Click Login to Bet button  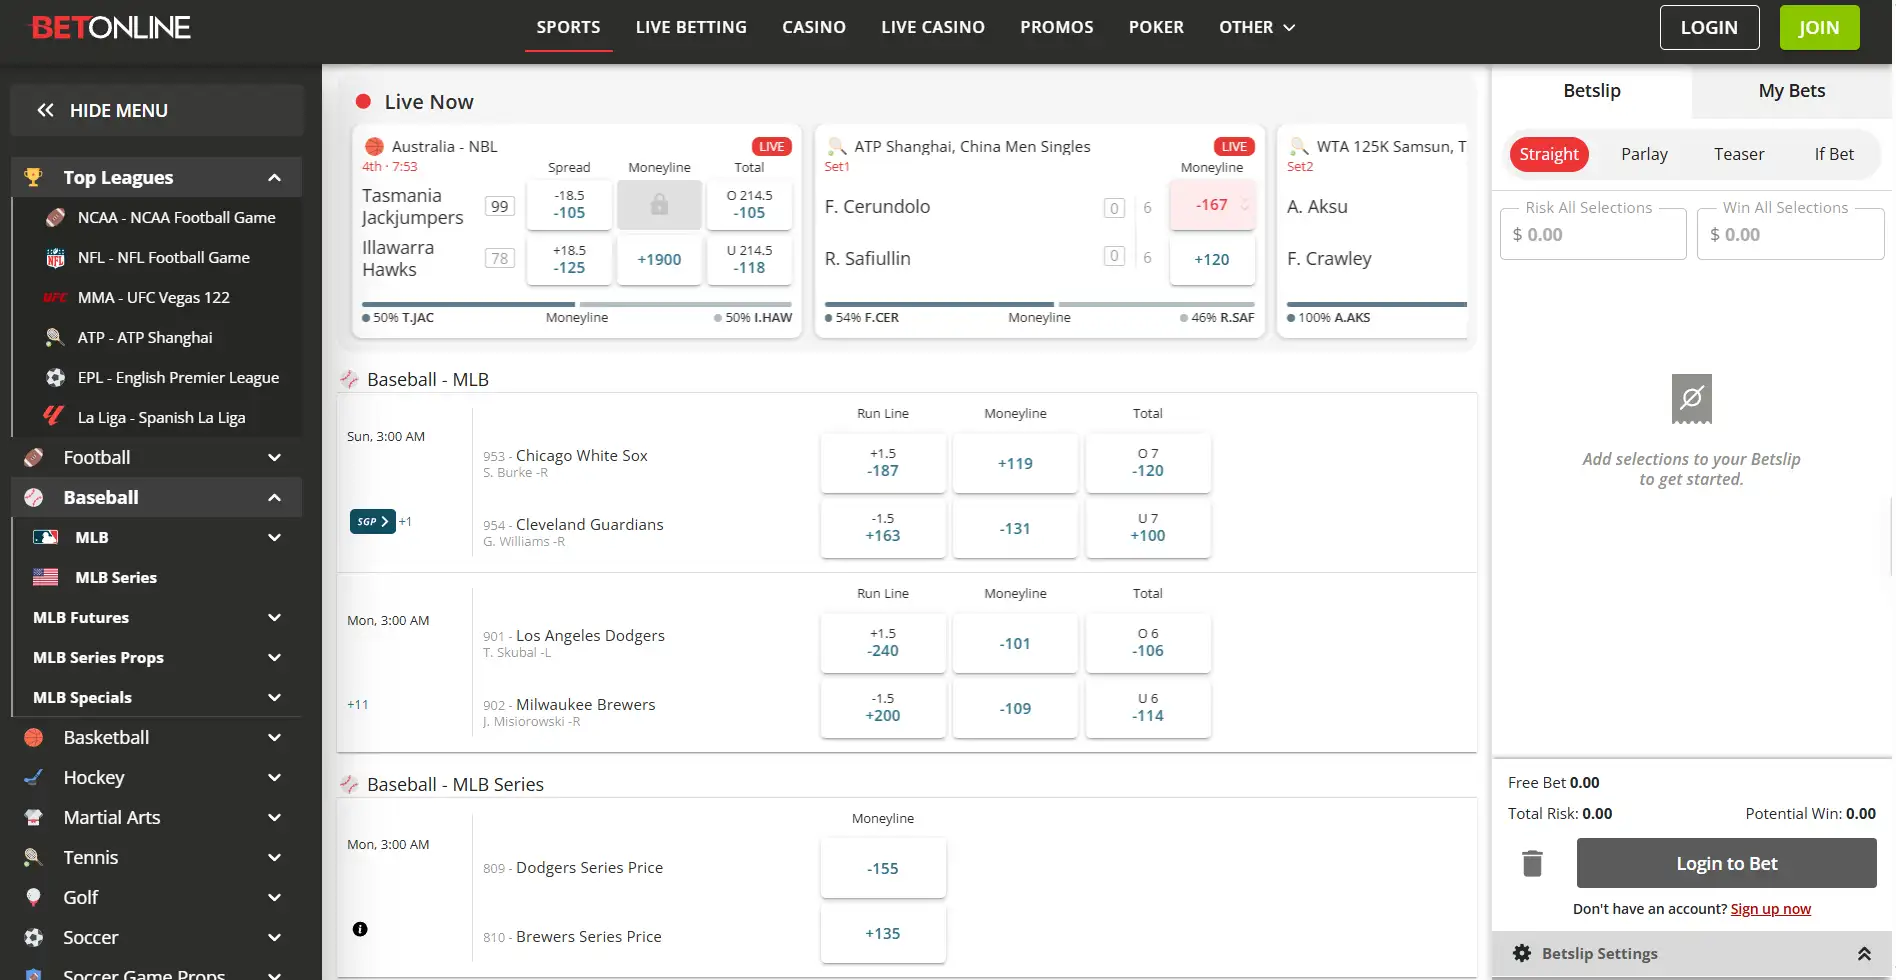tap(1726, 863)
